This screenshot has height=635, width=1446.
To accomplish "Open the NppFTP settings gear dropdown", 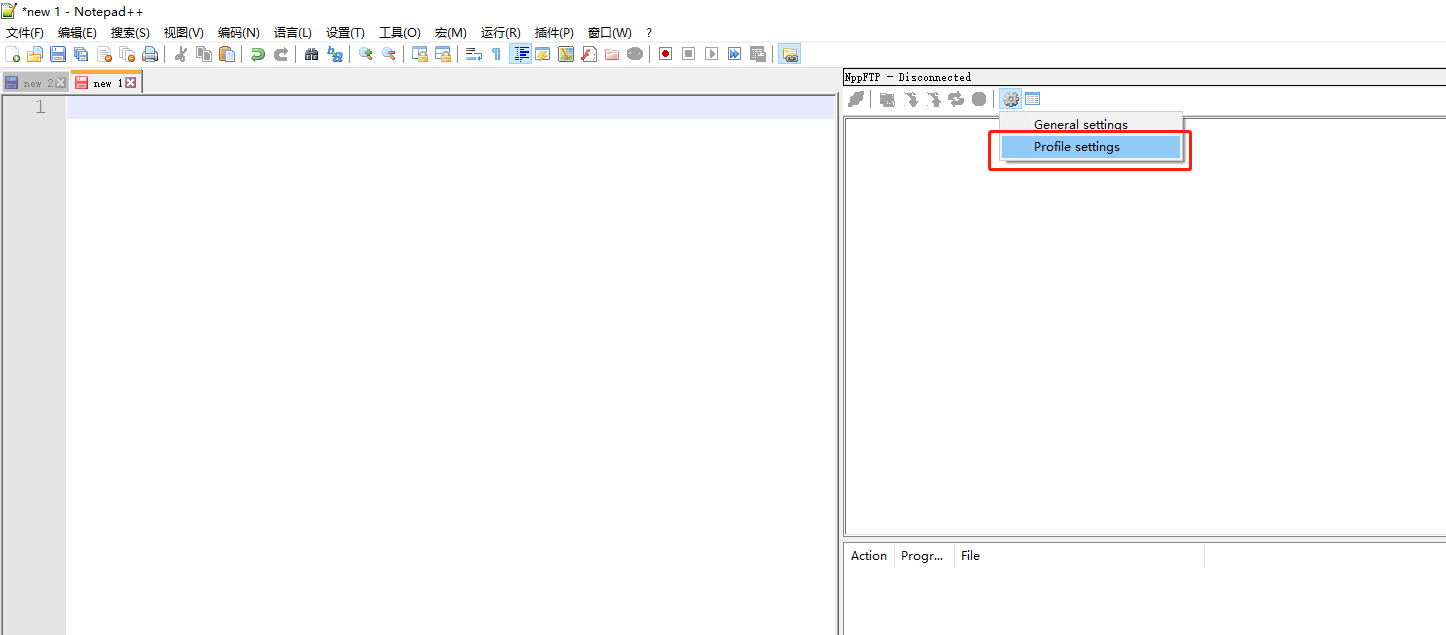I will click(1010, 99).
